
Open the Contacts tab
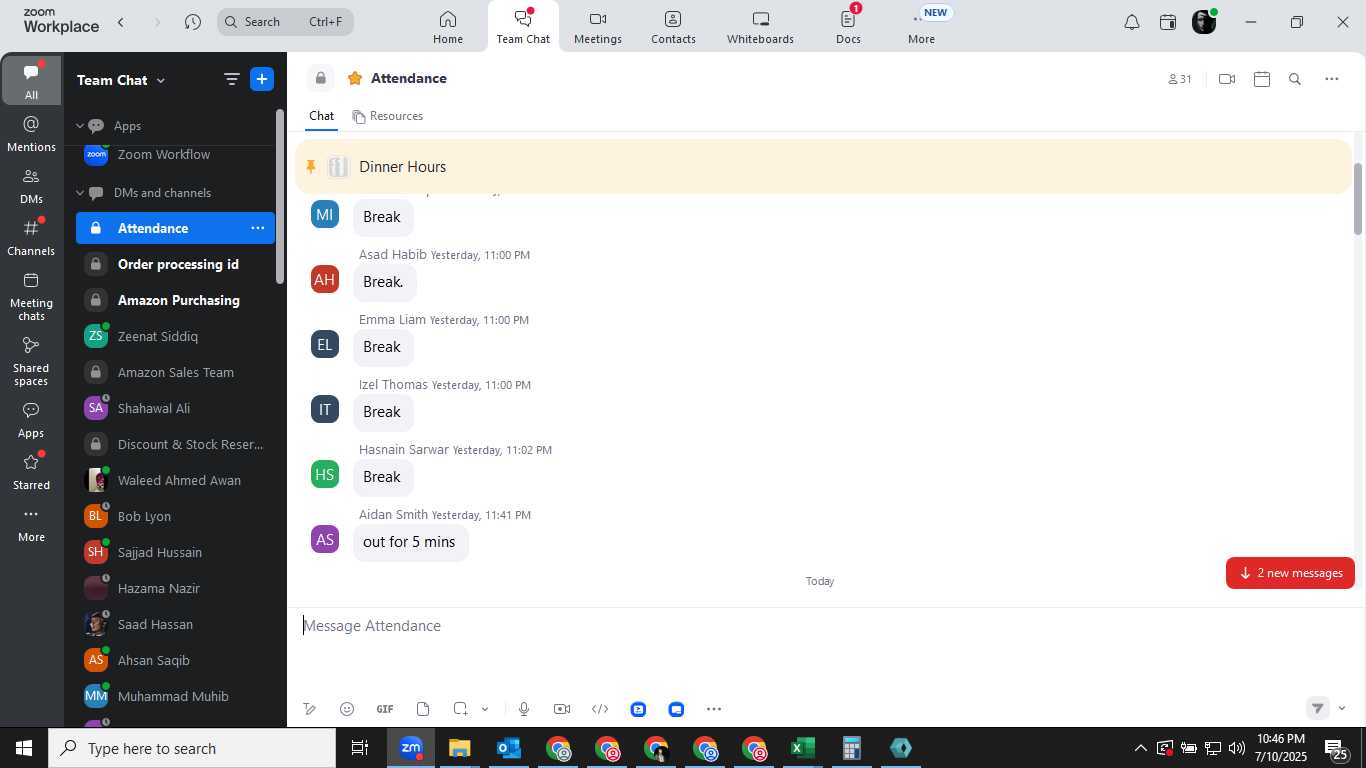[x=673, y=27]
